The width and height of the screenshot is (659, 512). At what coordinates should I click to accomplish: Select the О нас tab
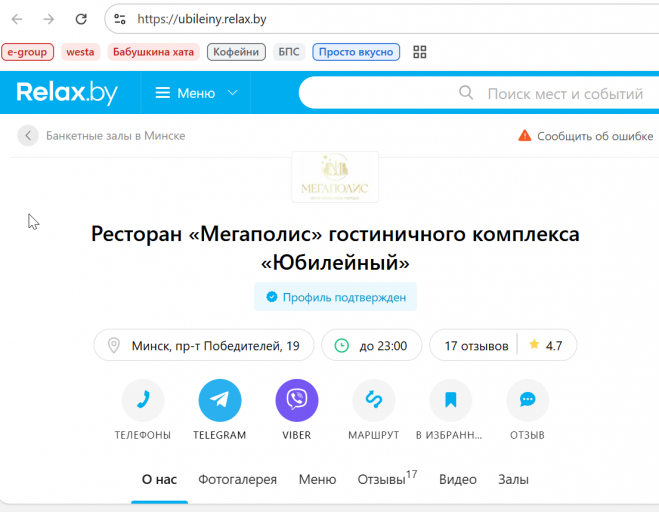point(159,480)
